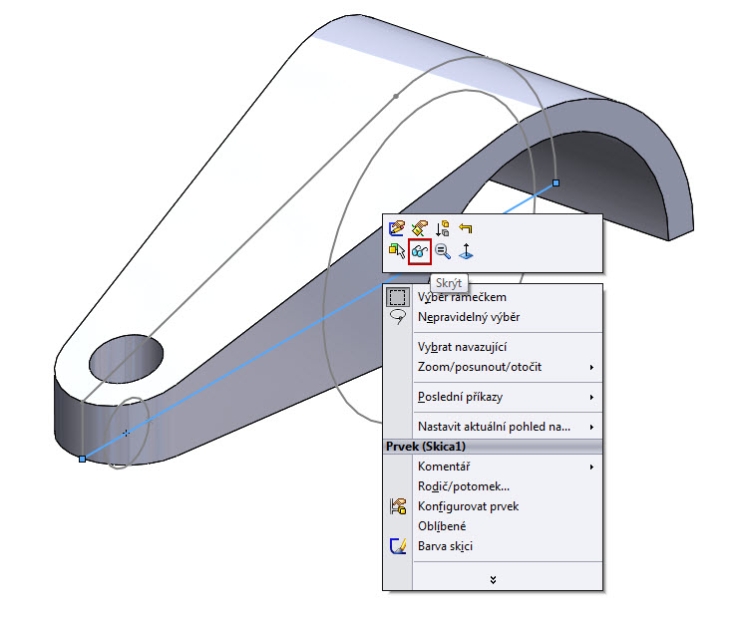Select the blue endpoint at lower-left corner
Viewport: 750px width, 617px height.
82,459
